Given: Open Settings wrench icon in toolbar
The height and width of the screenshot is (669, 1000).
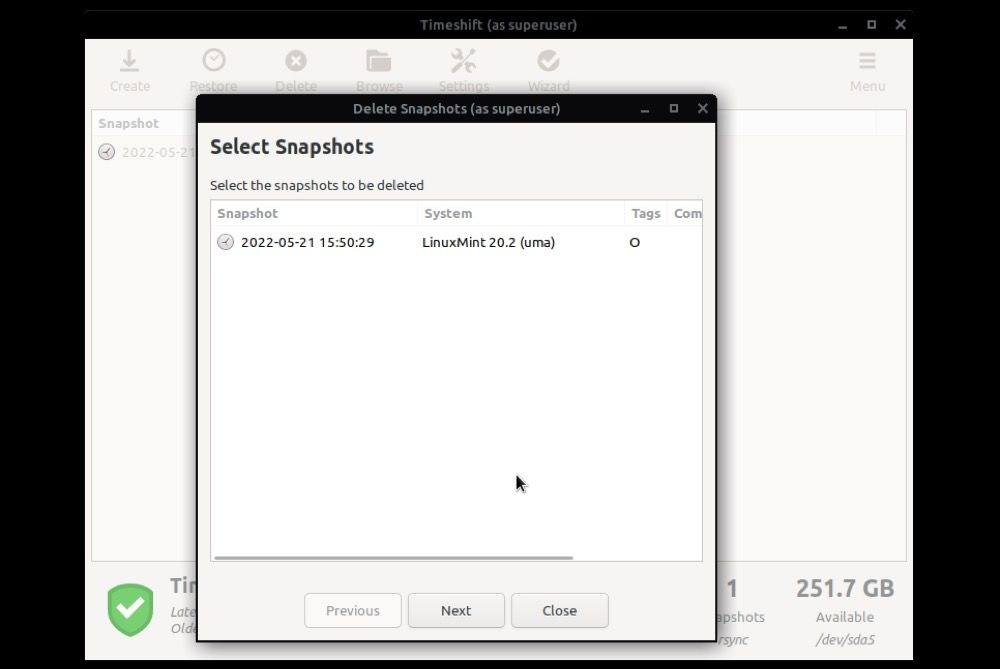Looking at the screenshot, I should [x=463, y=62].
